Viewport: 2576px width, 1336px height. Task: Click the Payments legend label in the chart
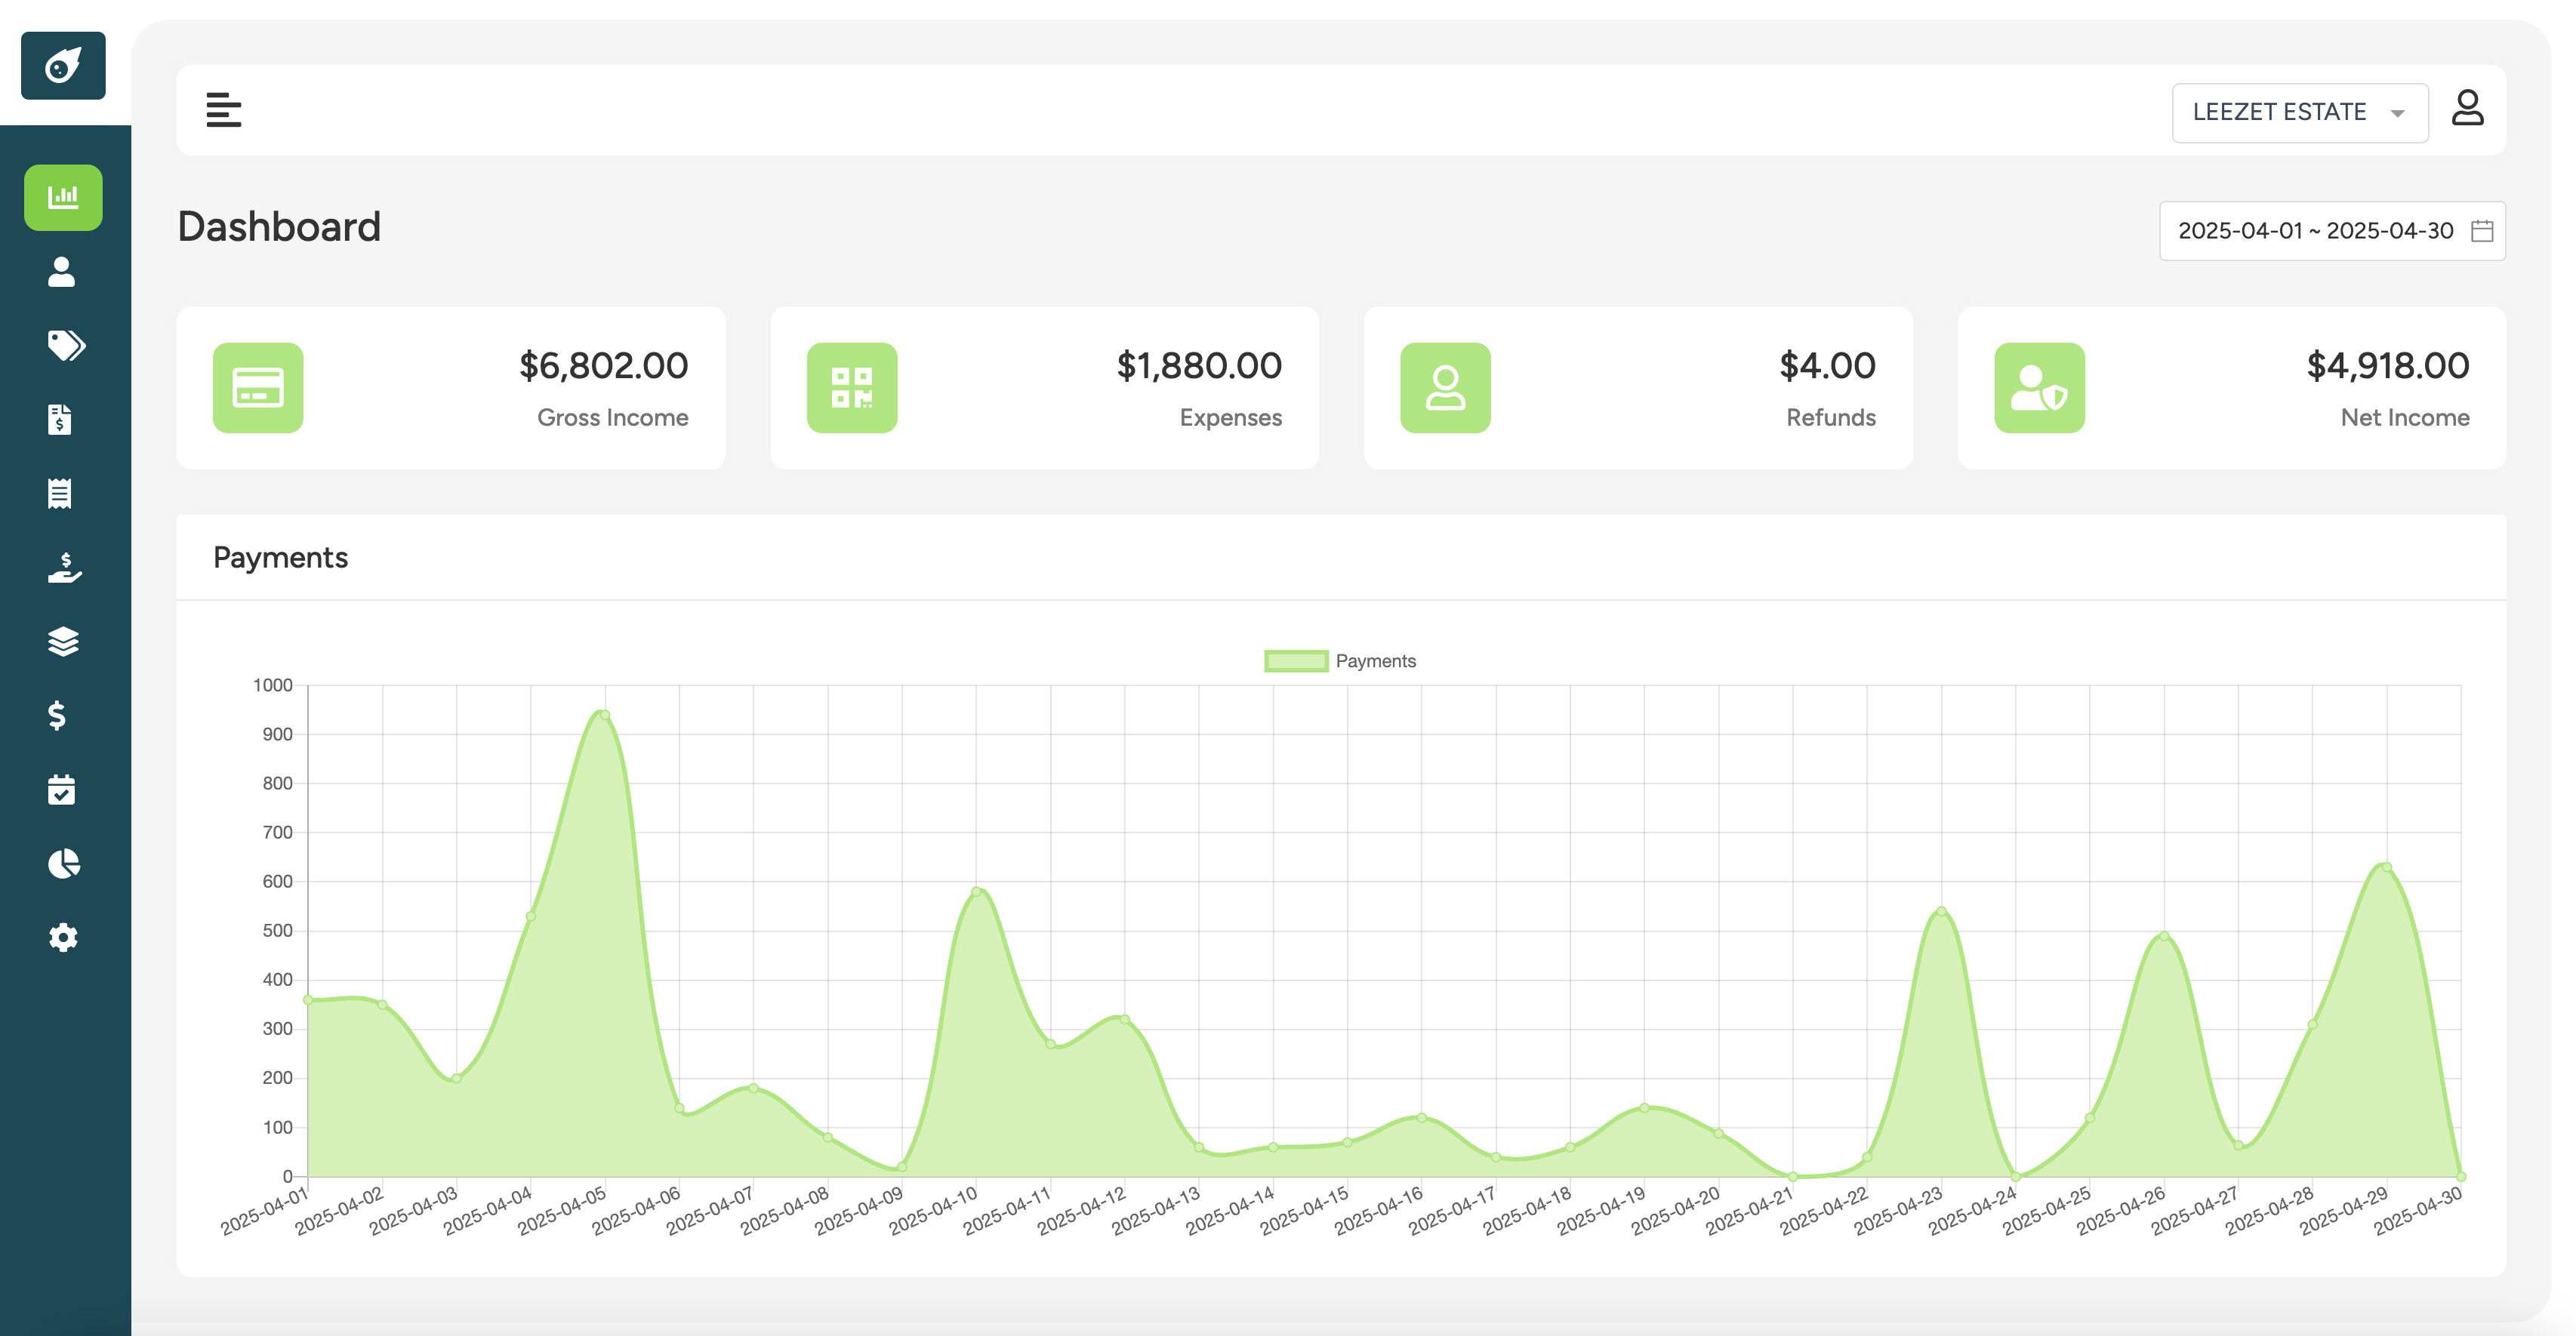point(1375,661)
